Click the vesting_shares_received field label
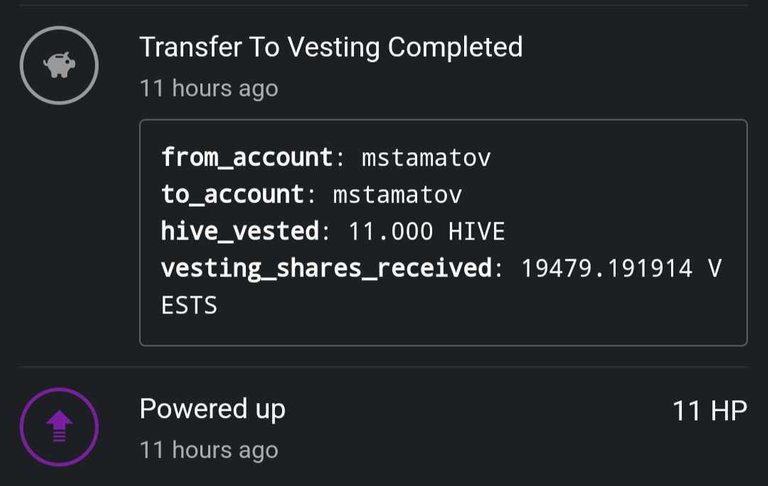 pyautogui.click(x=326, y=269)
